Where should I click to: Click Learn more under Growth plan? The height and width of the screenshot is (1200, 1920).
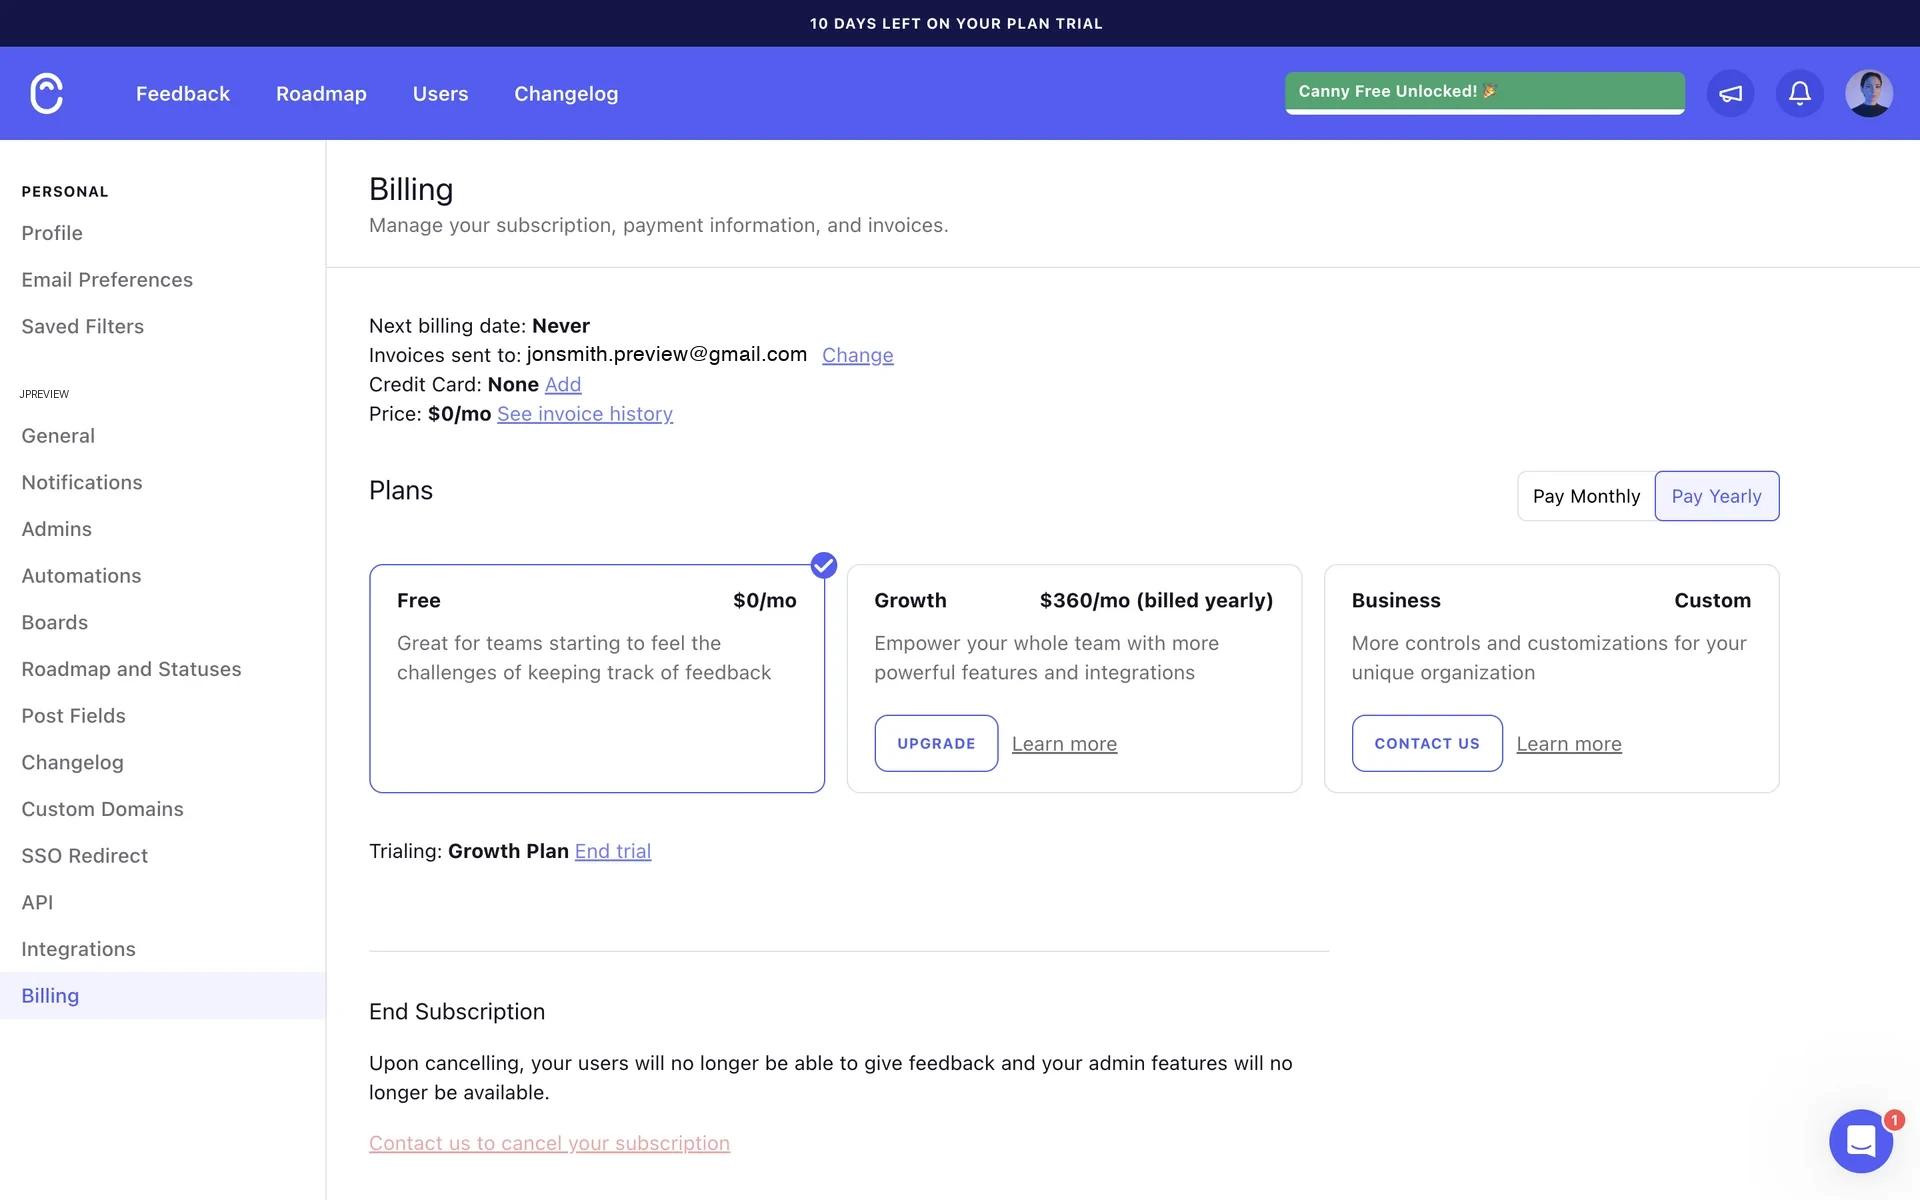pos(1064,744)
